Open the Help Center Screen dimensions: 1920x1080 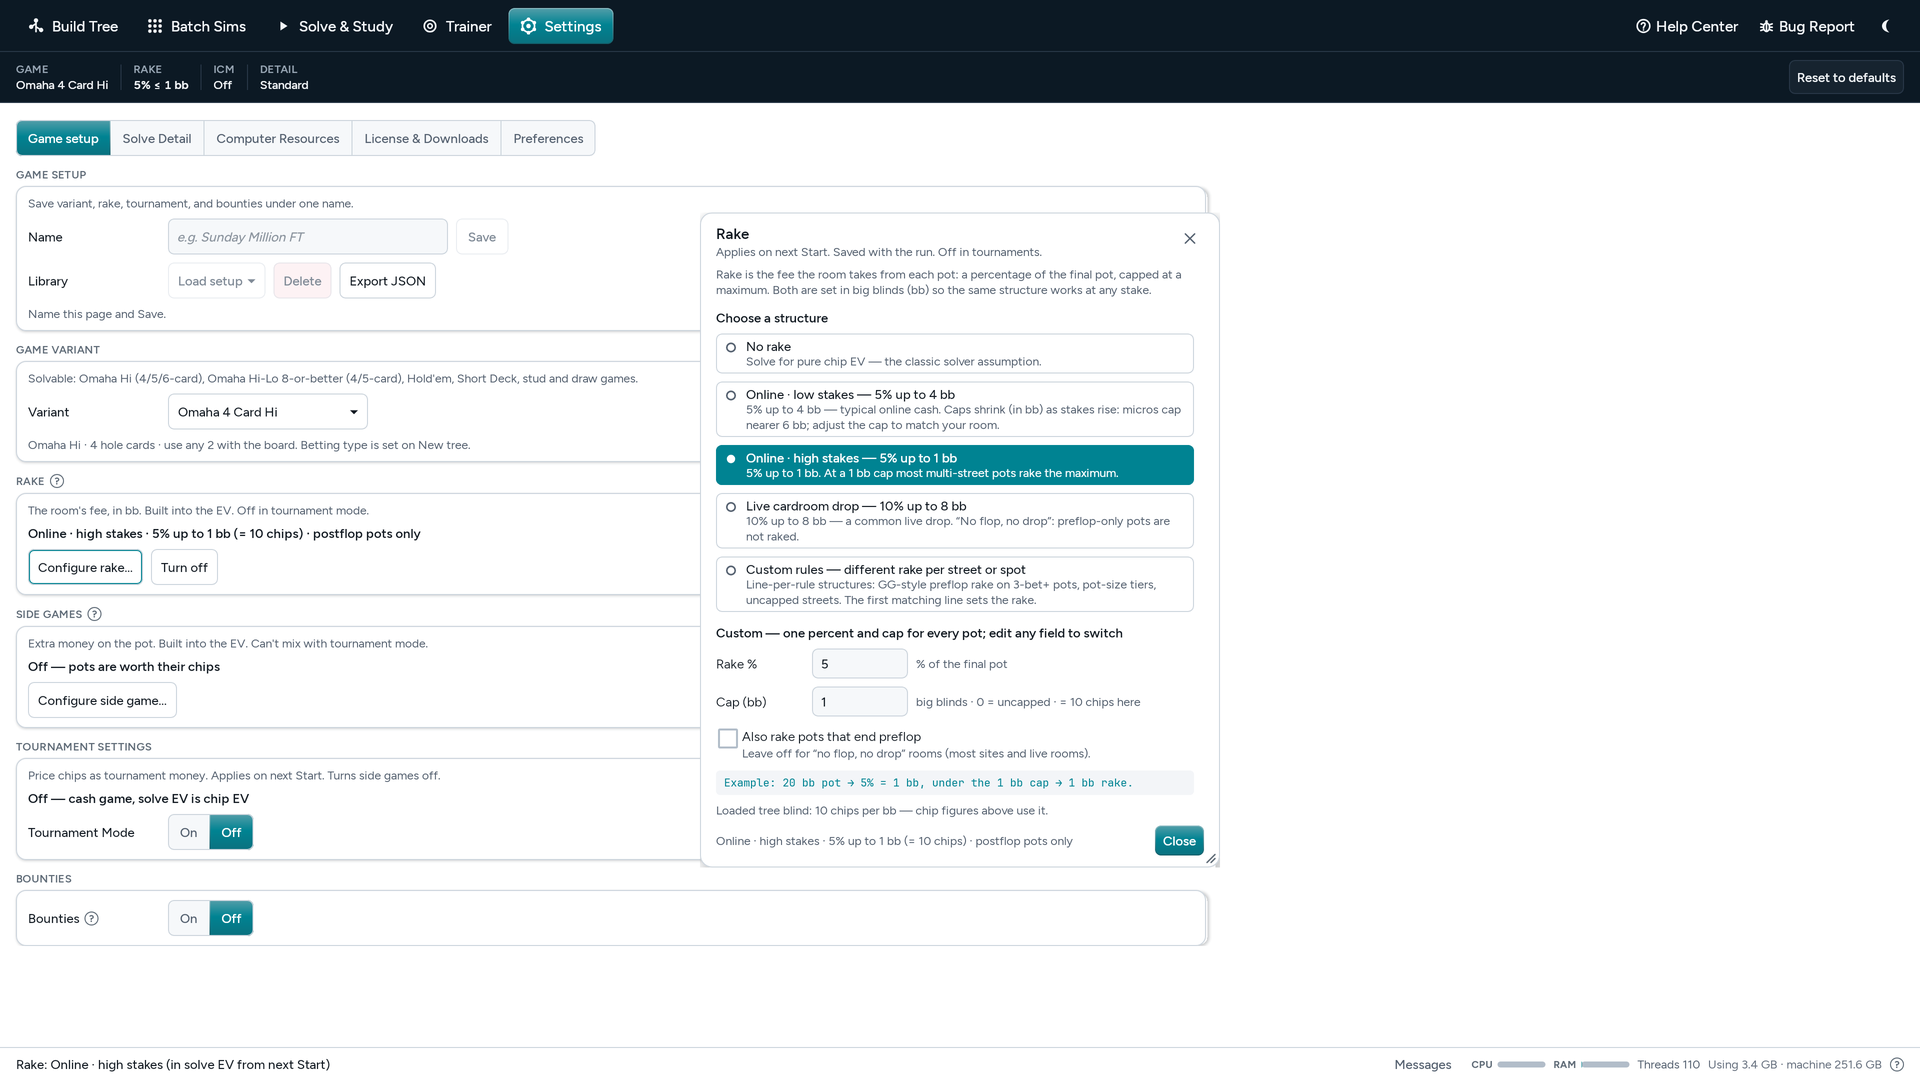click(x=1686, y=26)
